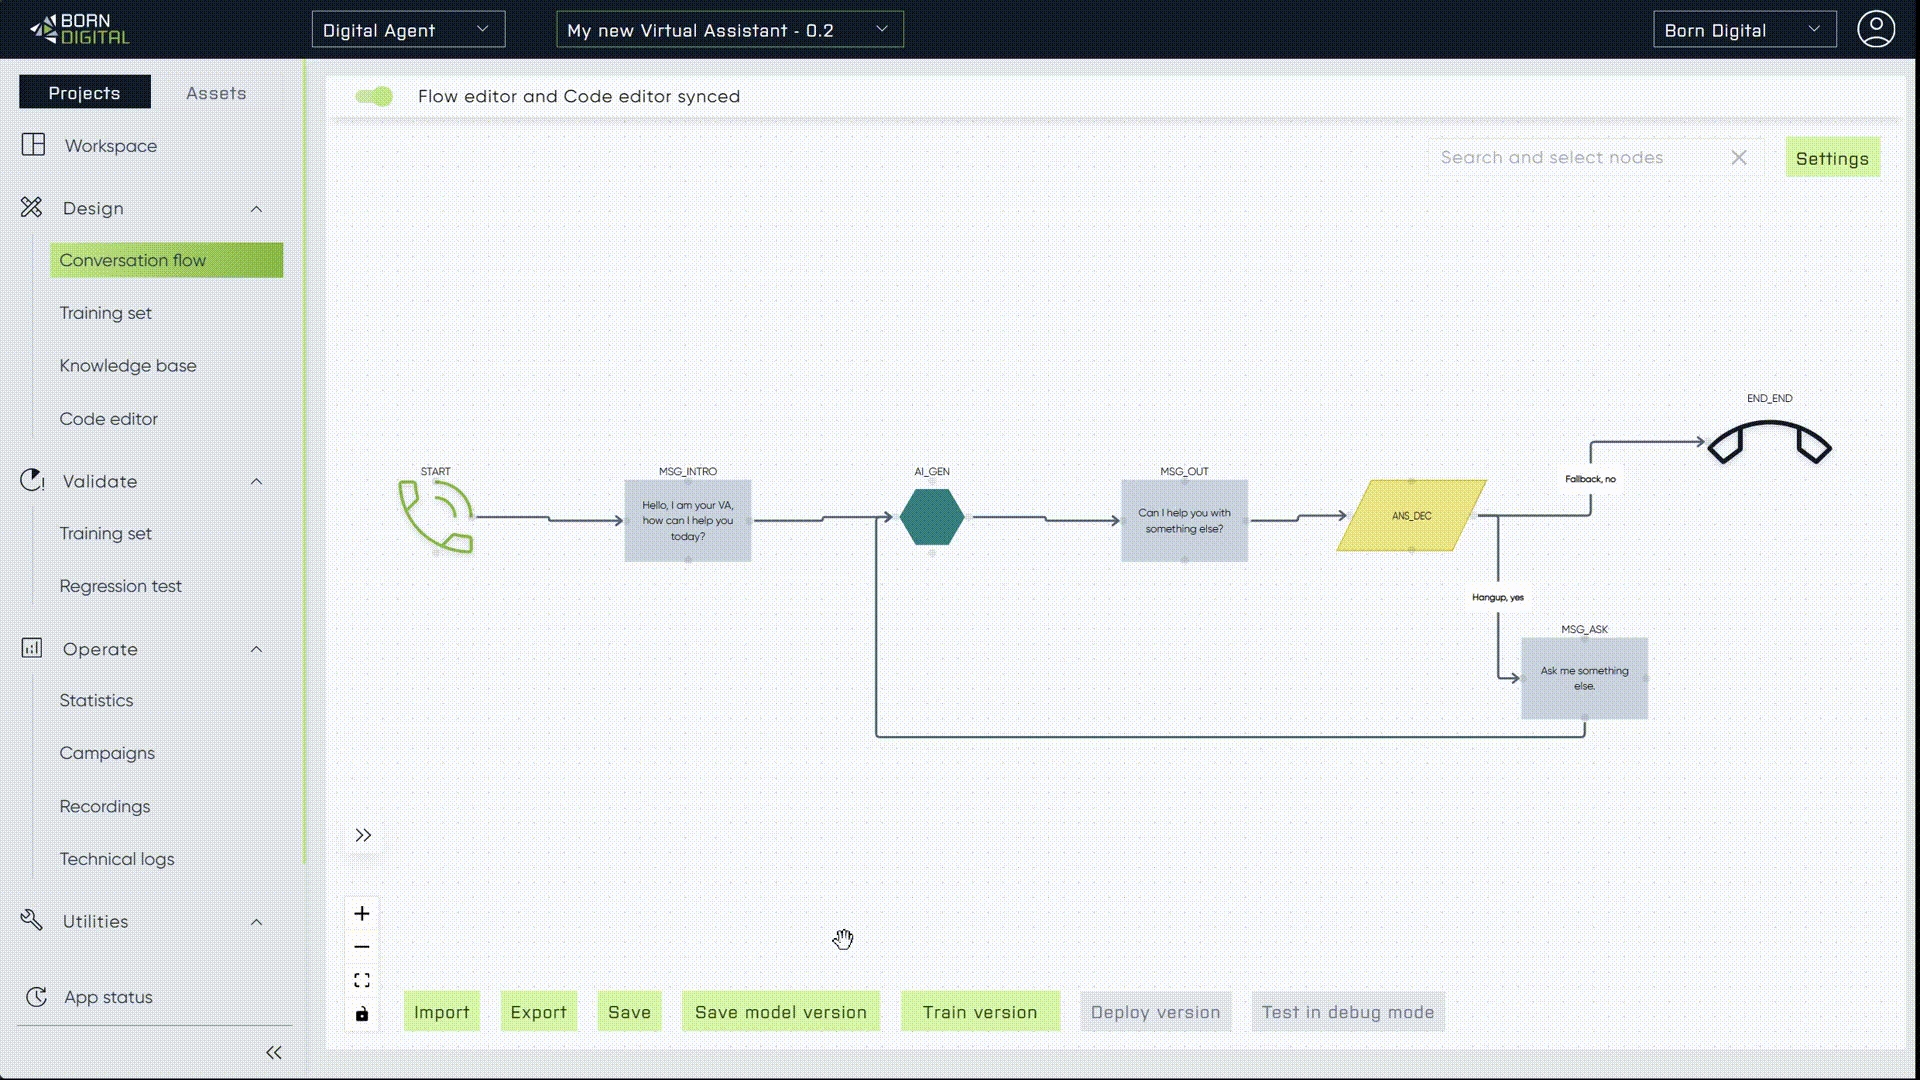
Task: Collapse the Design section chevron
Action: (x=256, y=209)
